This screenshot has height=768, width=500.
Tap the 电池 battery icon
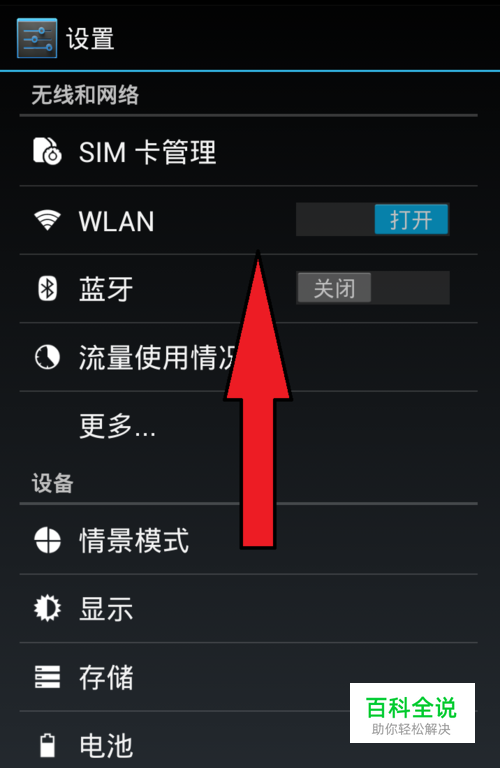[48, 745]
